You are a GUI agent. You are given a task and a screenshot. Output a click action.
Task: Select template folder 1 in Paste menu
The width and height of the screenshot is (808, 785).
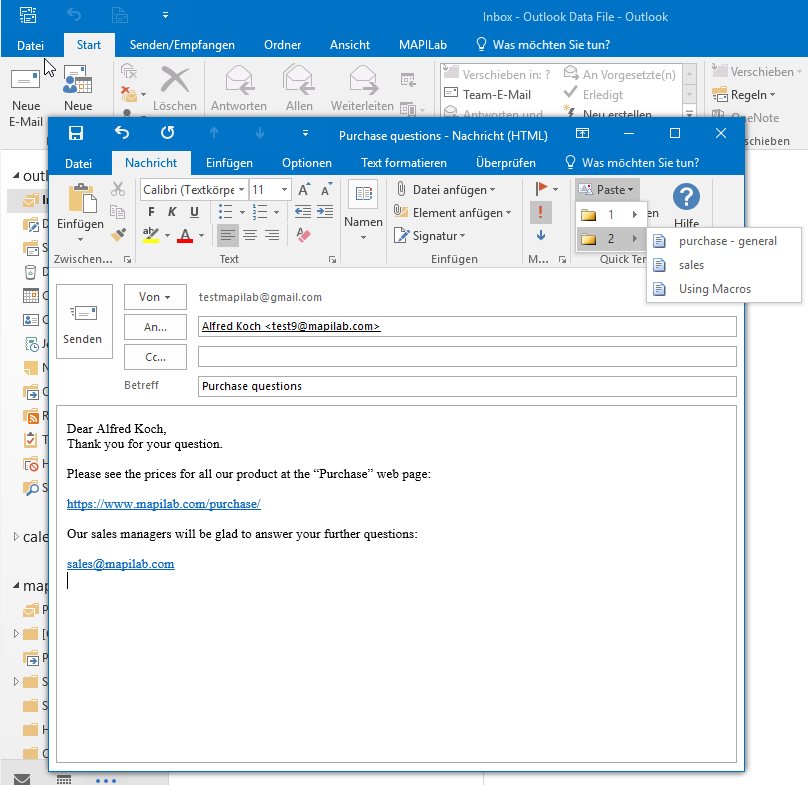(x=611, y=214)
